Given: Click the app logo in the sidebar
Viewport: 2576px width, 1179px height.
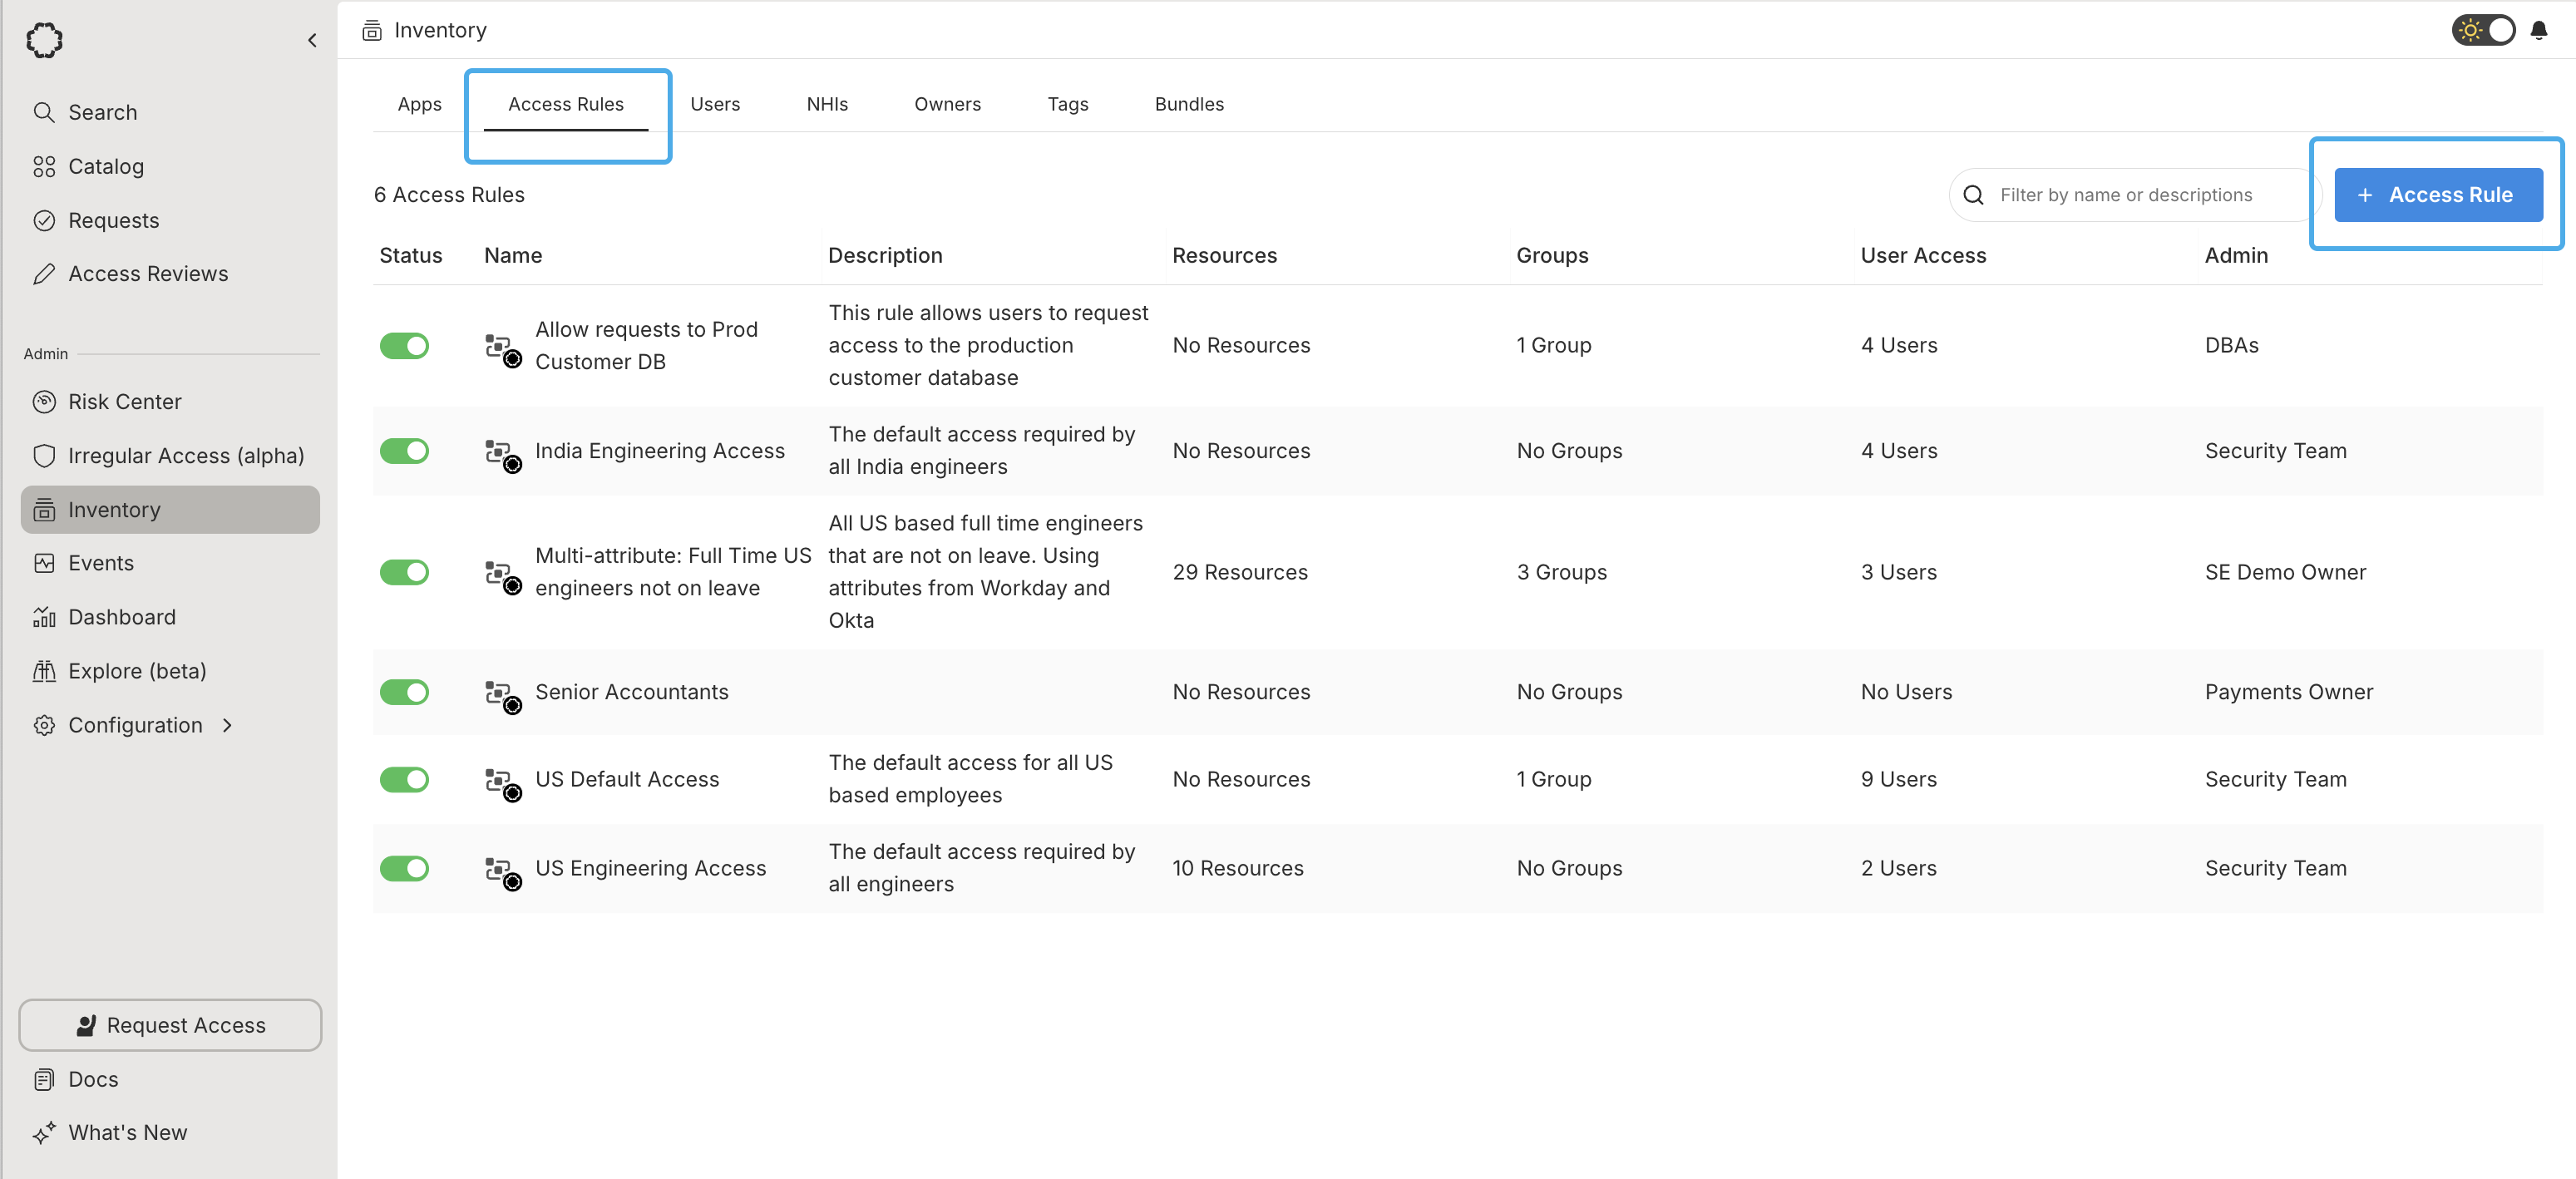Looking at the screenshot, I should pos(44,40).
